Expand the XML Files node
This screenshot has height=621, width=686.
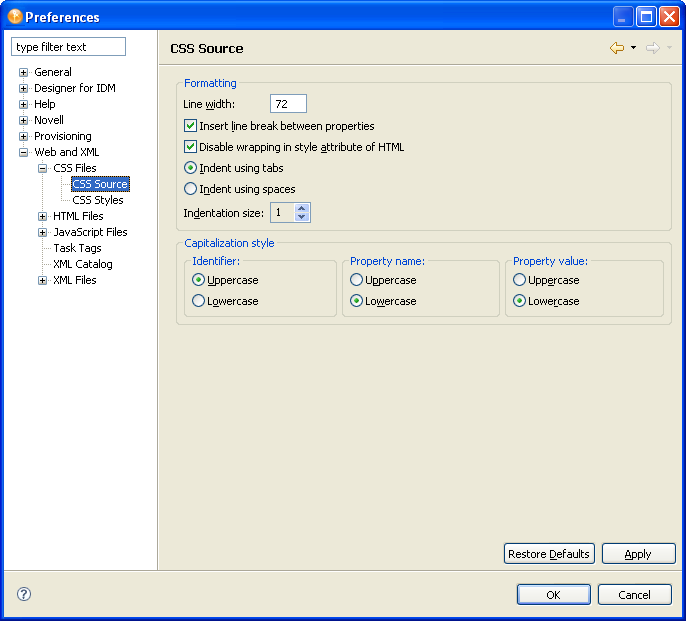tap(42, 281)
